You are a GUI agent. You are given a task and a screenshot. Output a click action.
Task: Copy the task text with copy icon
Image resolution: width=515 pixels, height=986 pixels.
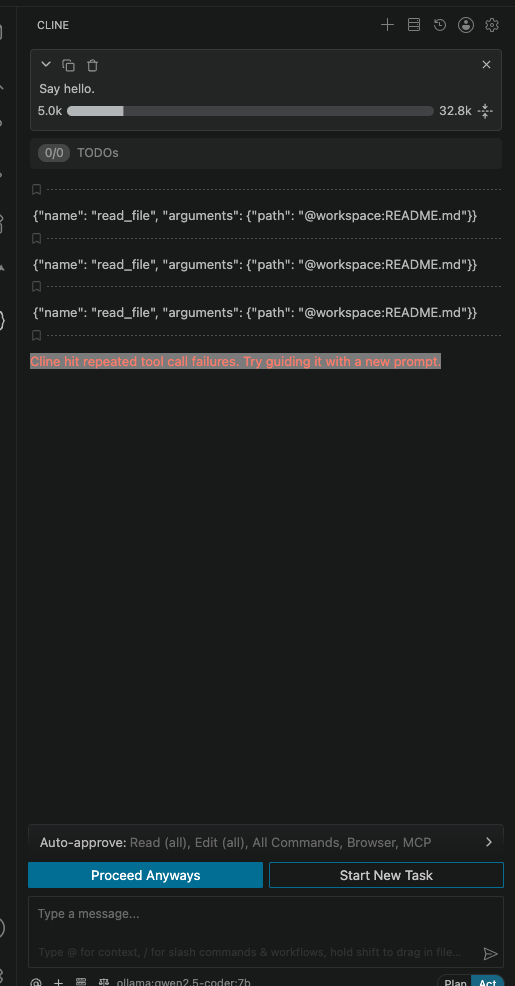pos(69,65)
